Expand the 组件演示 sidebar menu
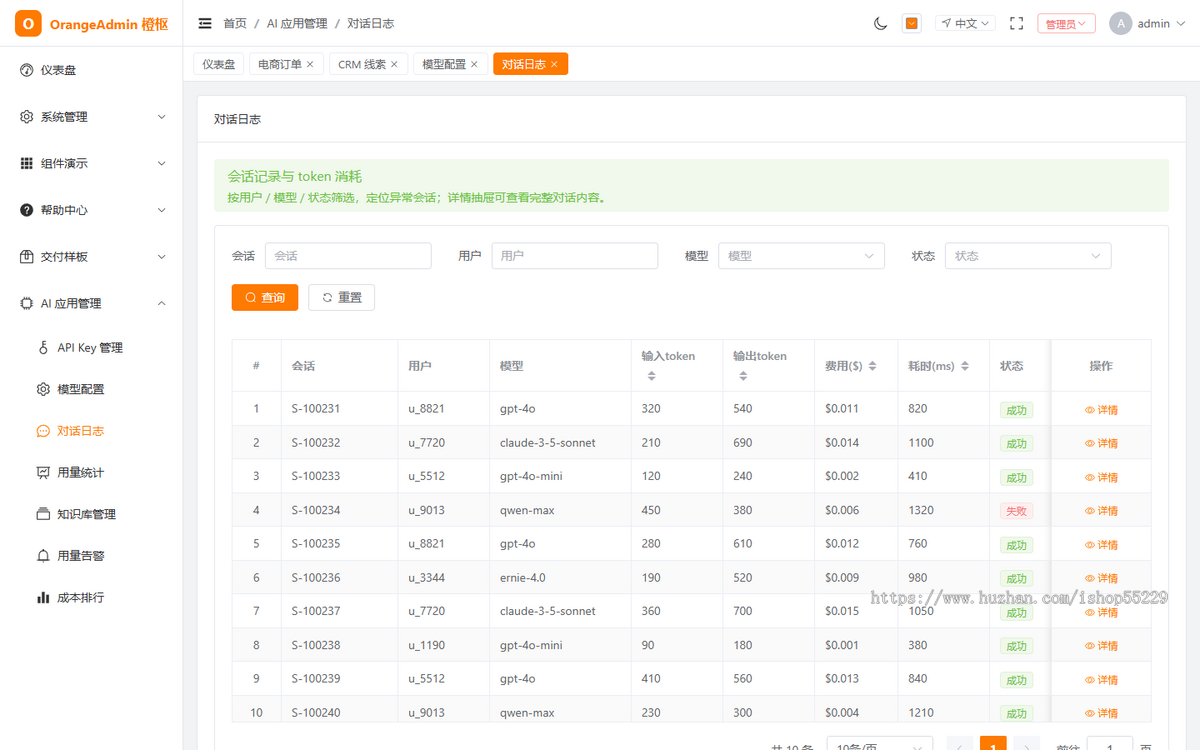 91,163
